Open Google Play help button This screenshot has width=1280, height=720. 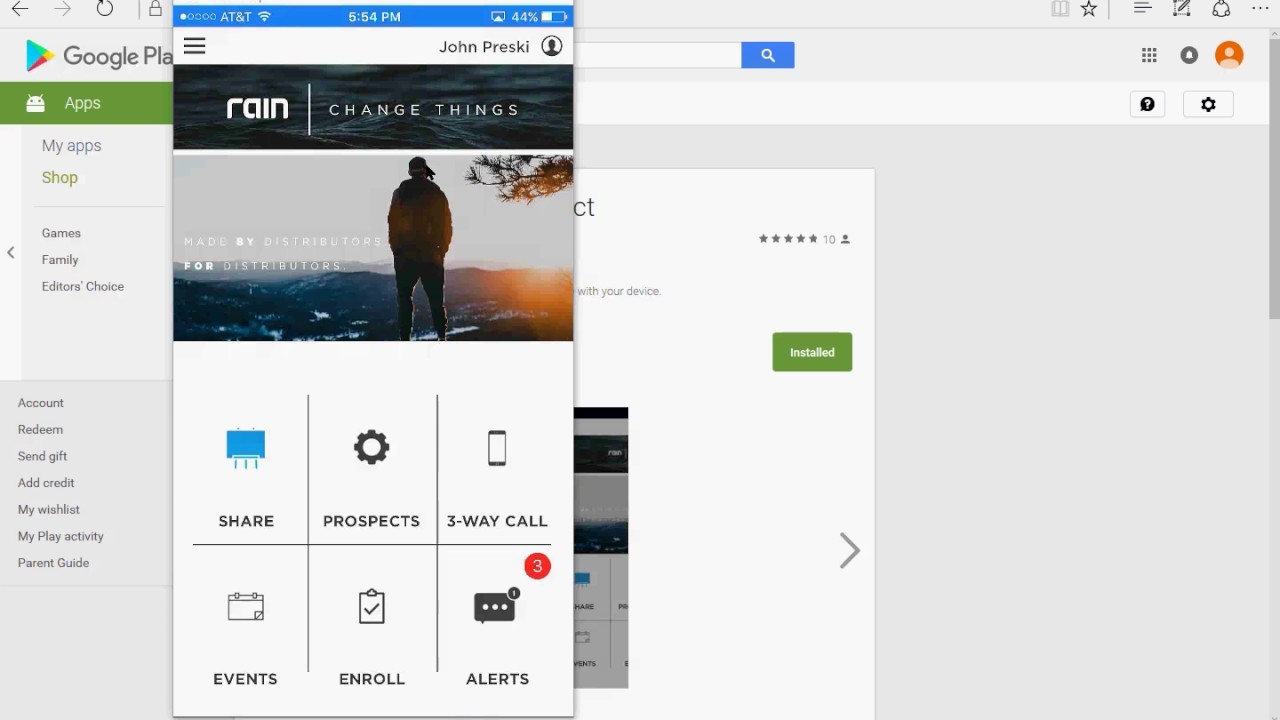pos(1147,104)
